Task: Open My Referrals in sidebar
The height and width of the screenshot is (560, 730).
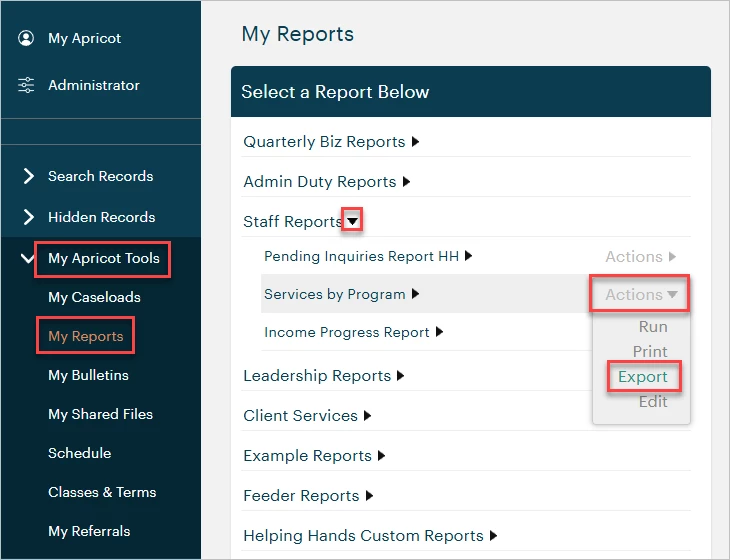Action: point(89,531)
